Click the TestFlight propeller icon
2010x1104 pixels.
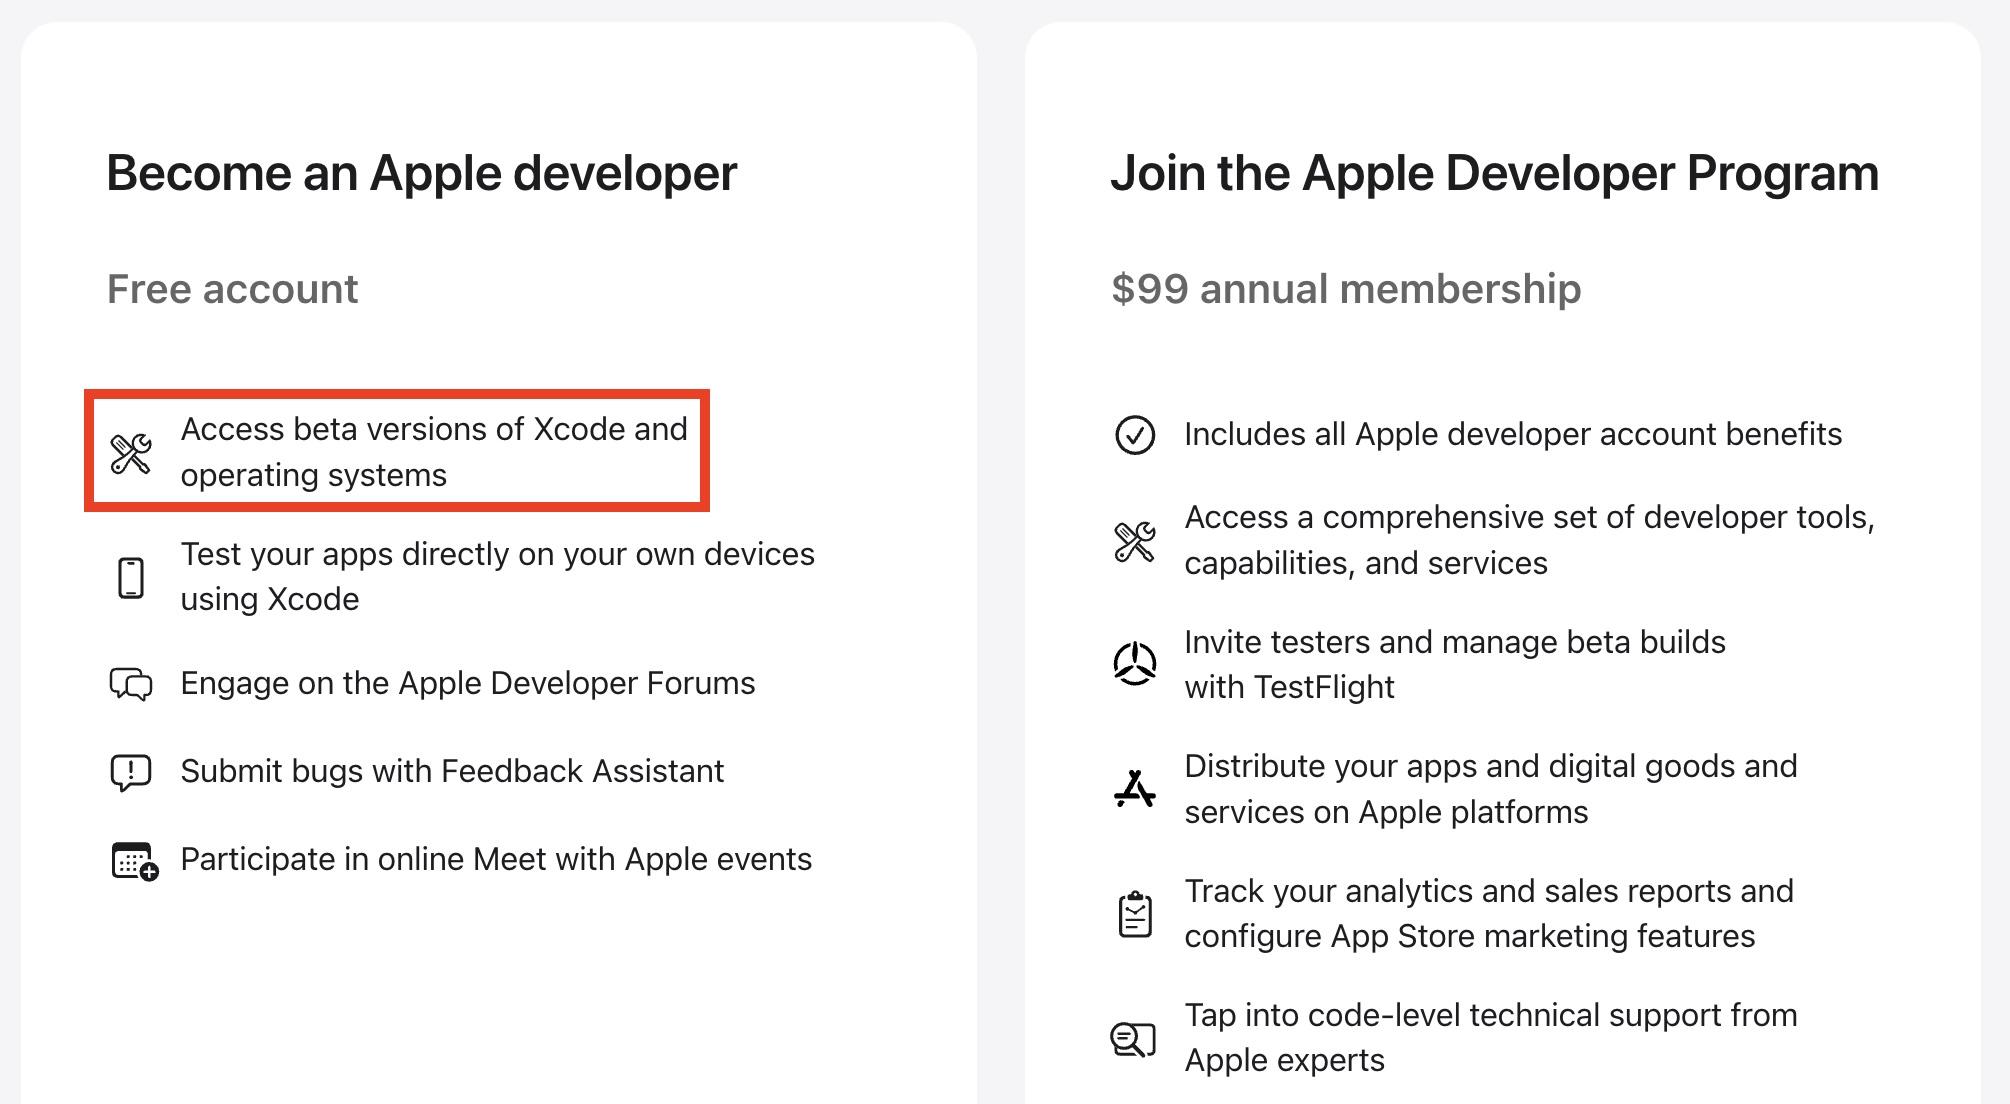click(x=1135, y=664)
